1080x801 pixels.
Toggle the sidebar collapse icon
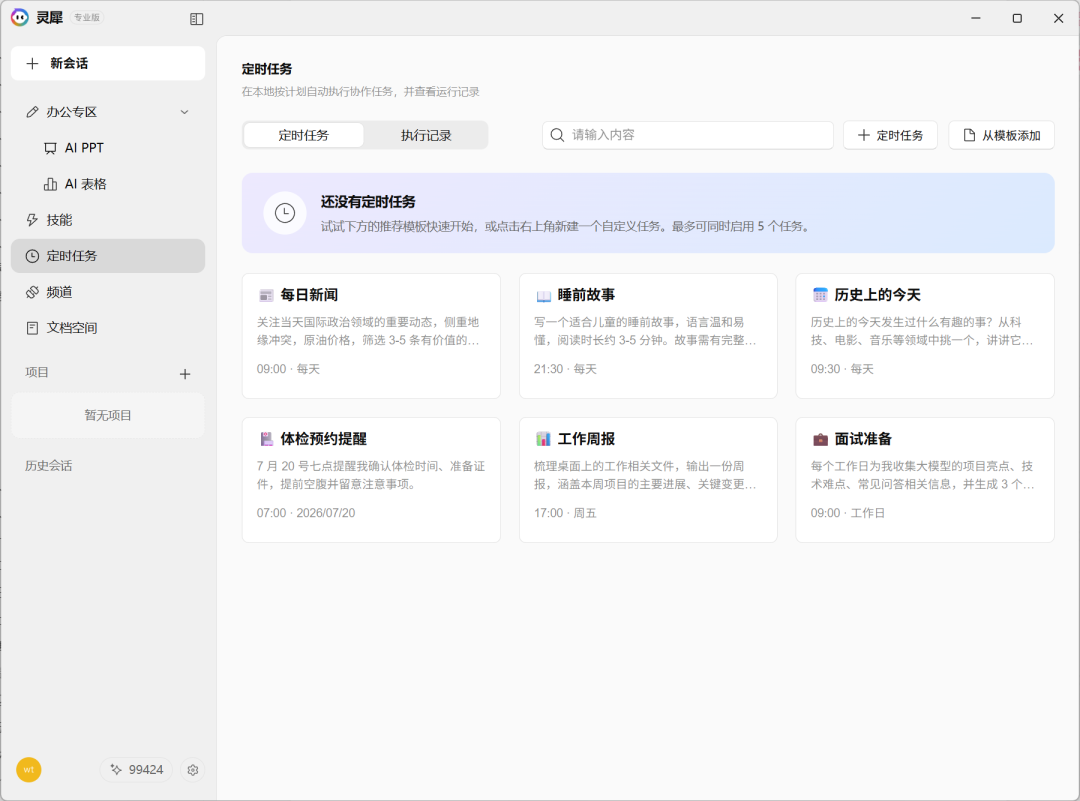(196, 19)
